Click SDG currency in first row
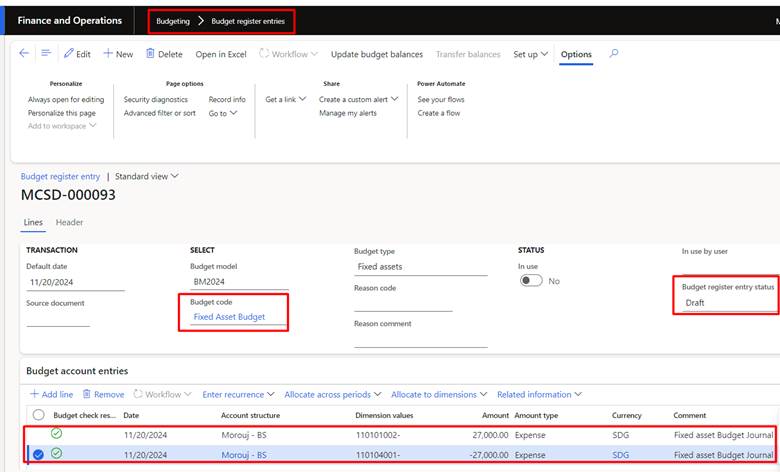This screenshot has height=472, width=780. tap(620, 435)
